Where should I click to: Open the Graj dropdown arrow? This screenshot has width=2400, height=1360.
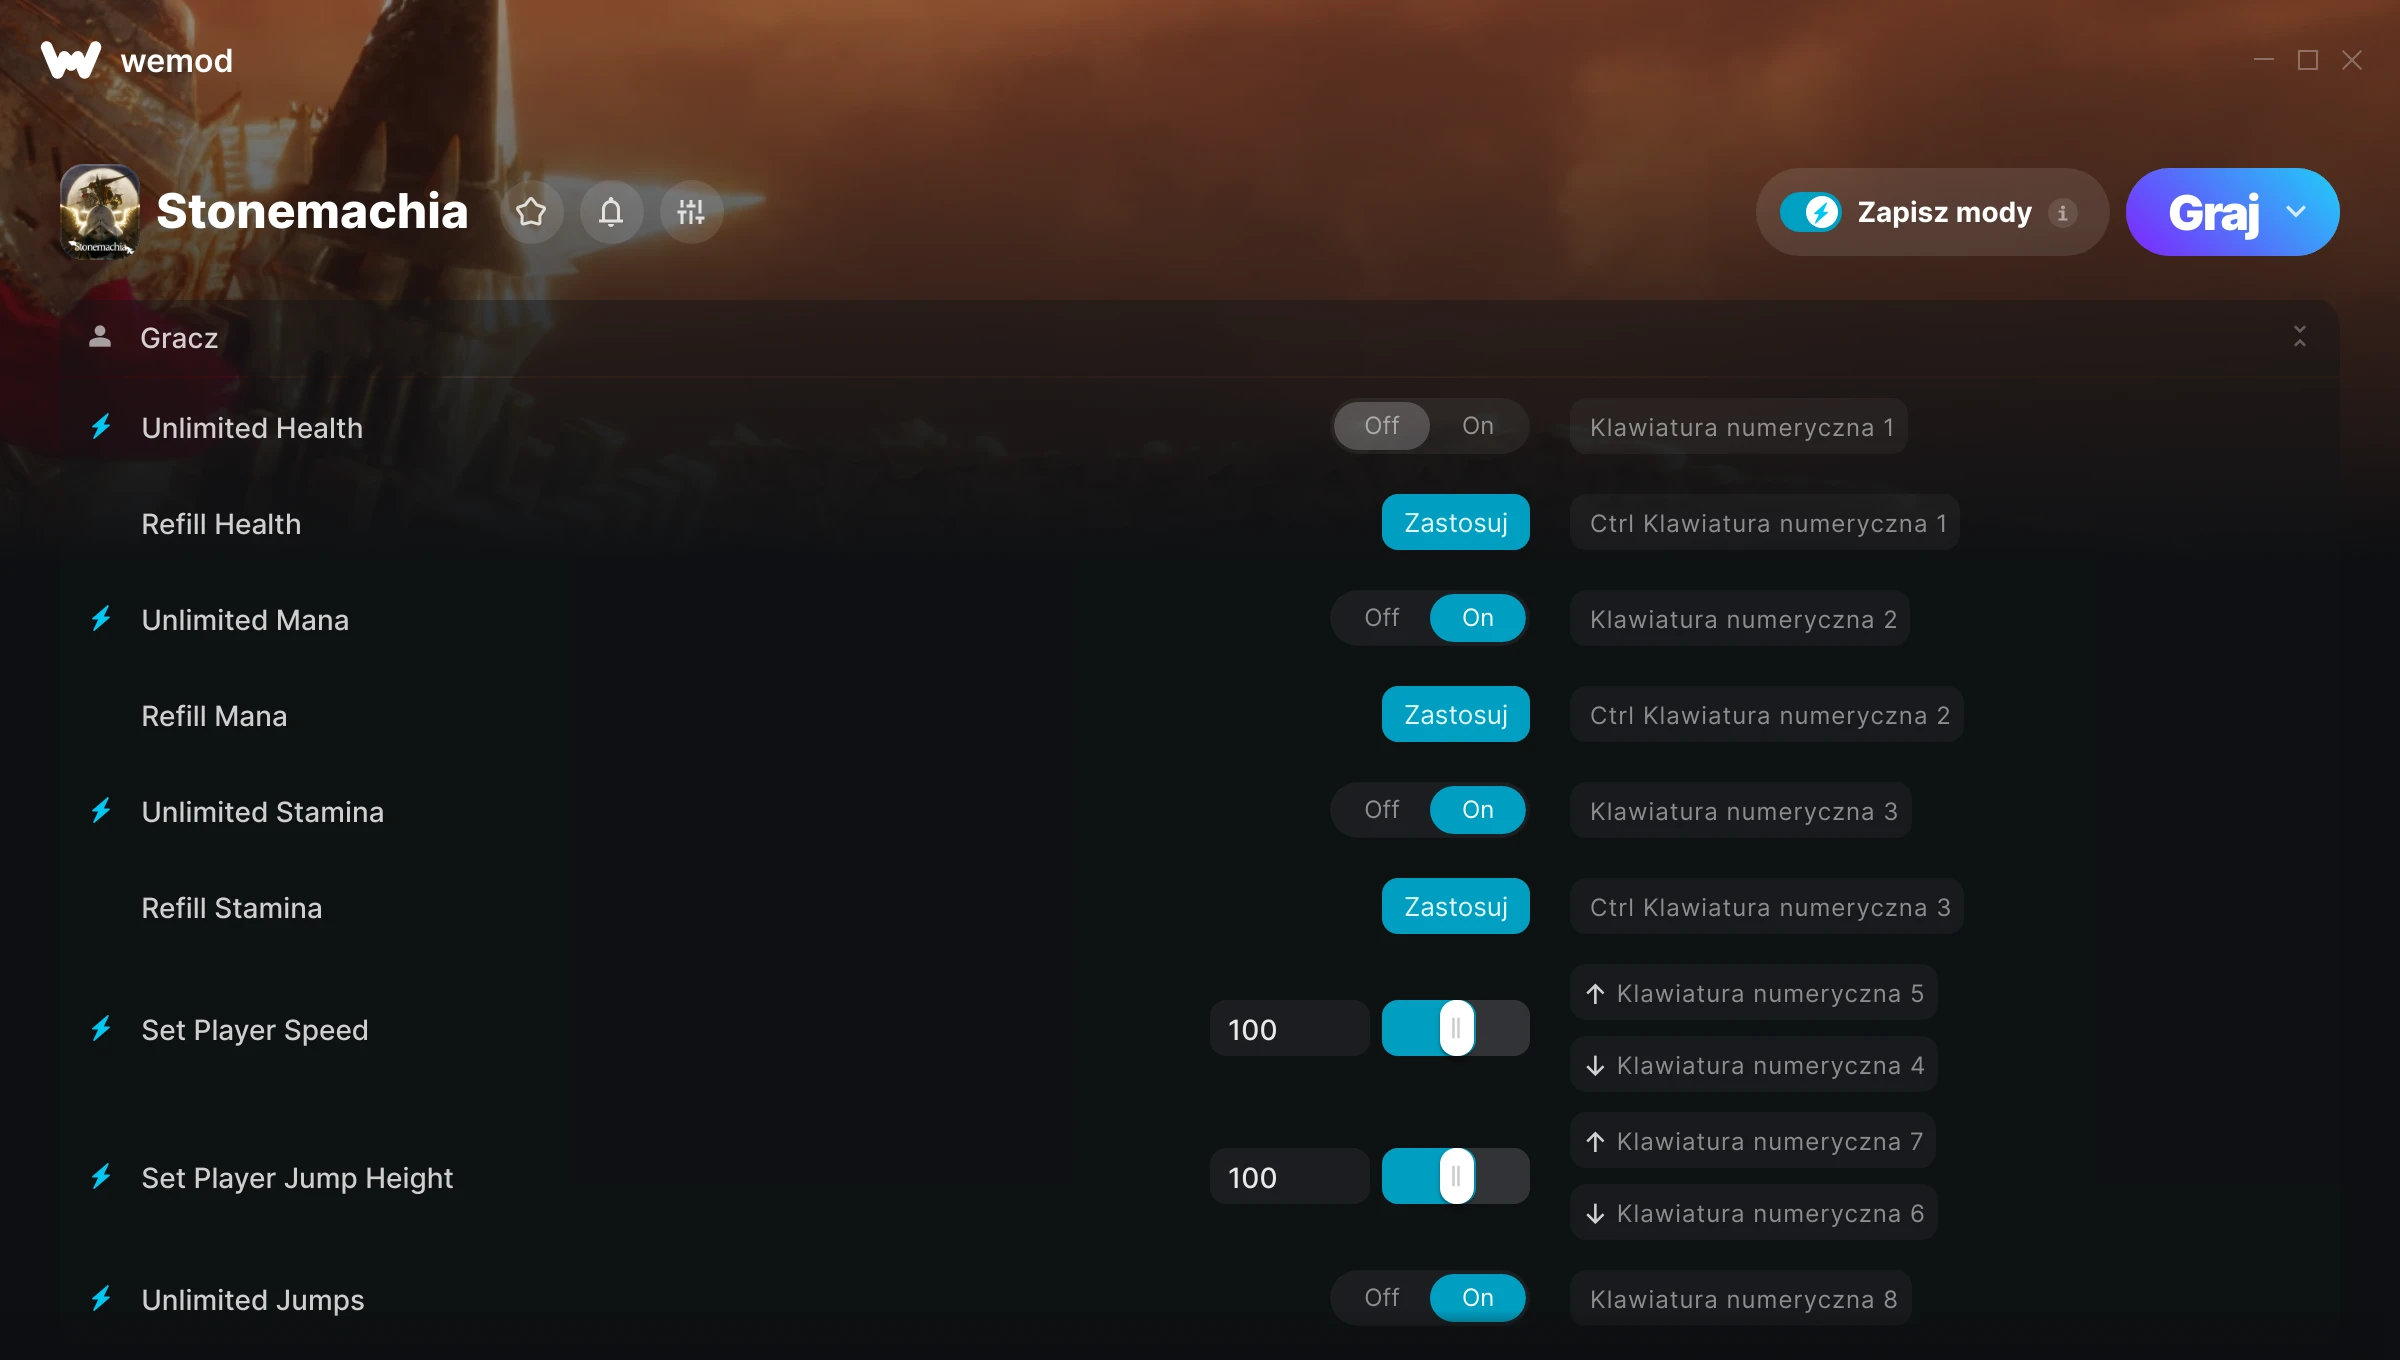coord(2297,212)
